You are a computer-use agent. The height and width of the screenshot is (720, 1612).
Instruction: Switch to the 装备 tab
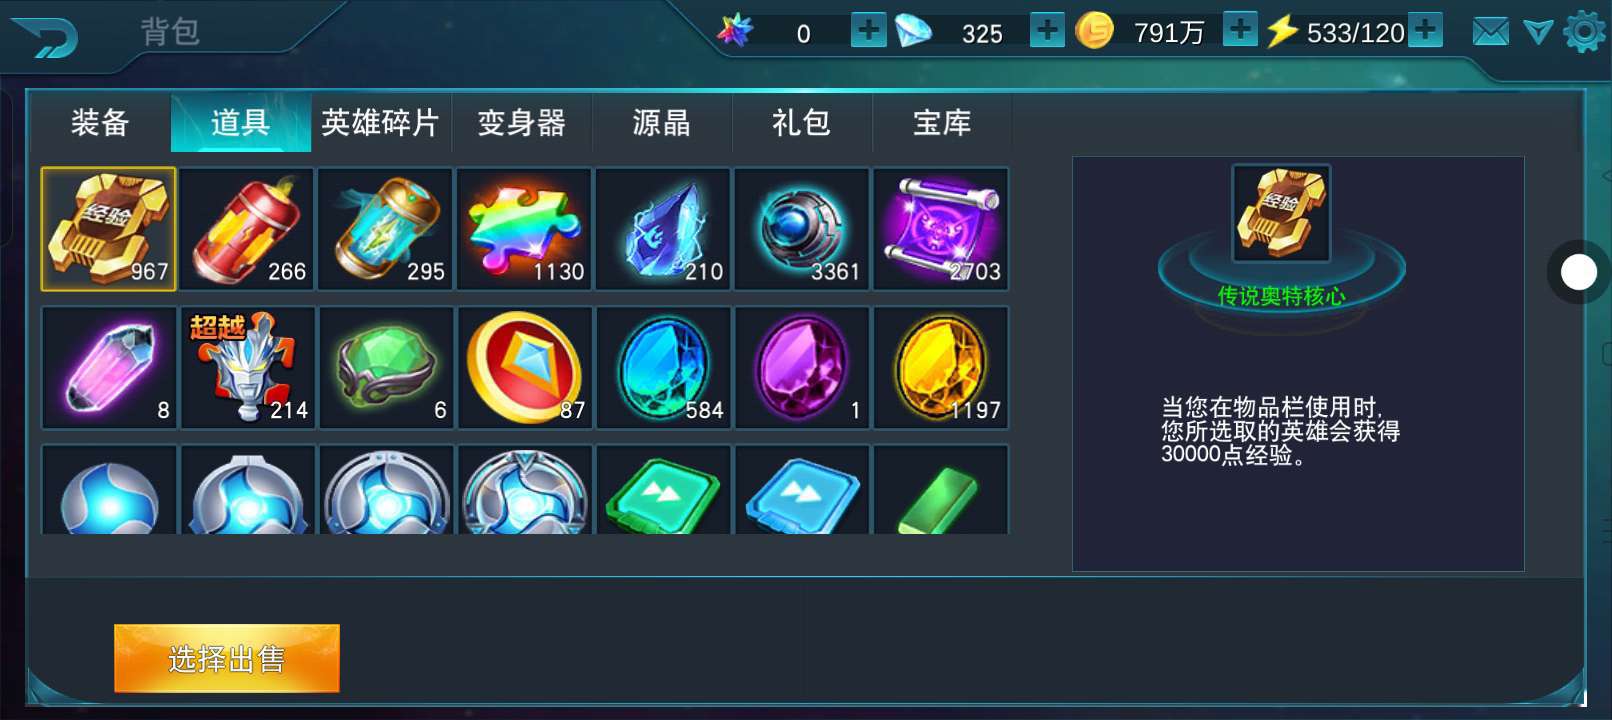pos(100,123)
